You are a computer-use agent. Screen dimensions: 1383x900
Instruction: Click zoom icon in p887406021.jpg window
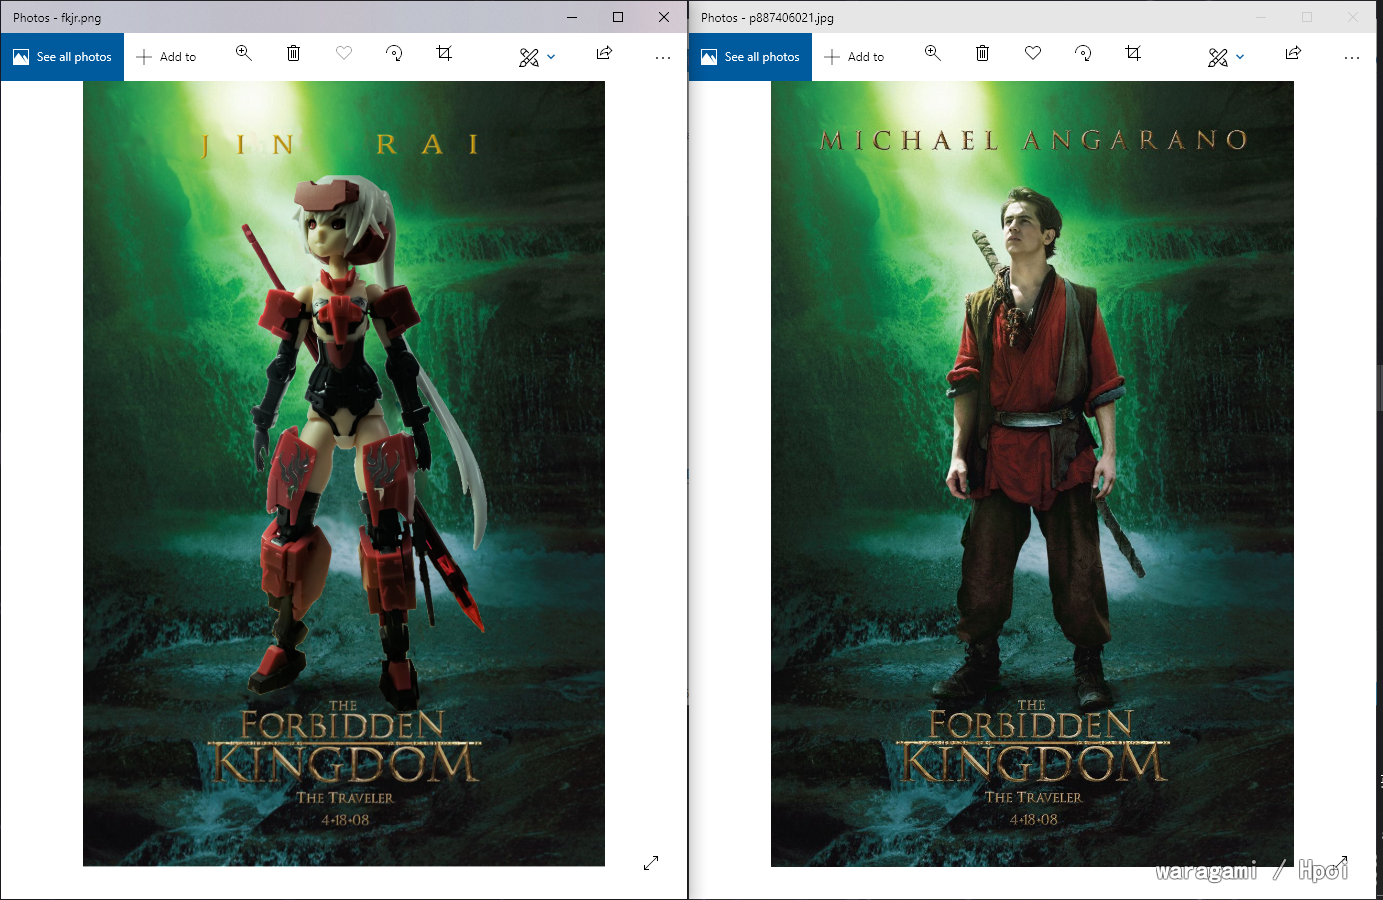click(x=932, y=54)
